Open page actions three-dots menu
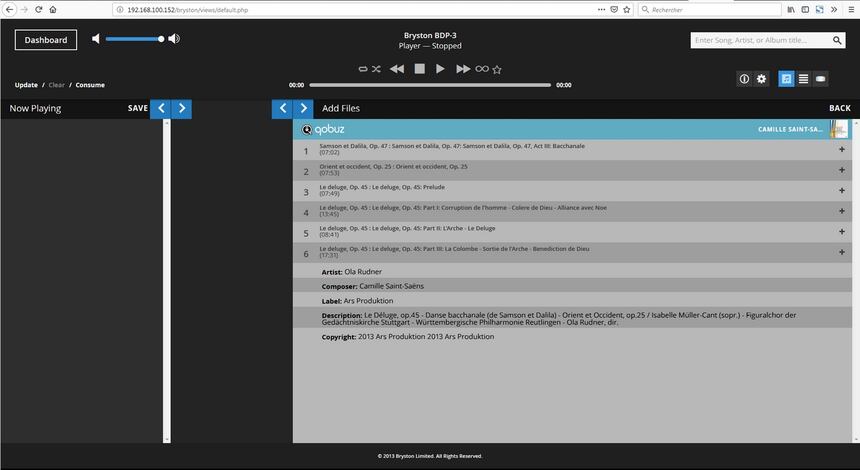Screen dimensions: 860x470 point(602,9)
